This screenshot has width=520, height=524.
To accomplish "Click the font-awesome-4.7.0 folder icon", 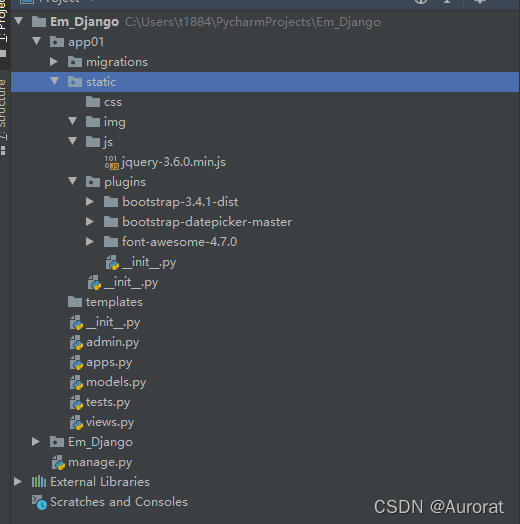I will click(111, 242).
